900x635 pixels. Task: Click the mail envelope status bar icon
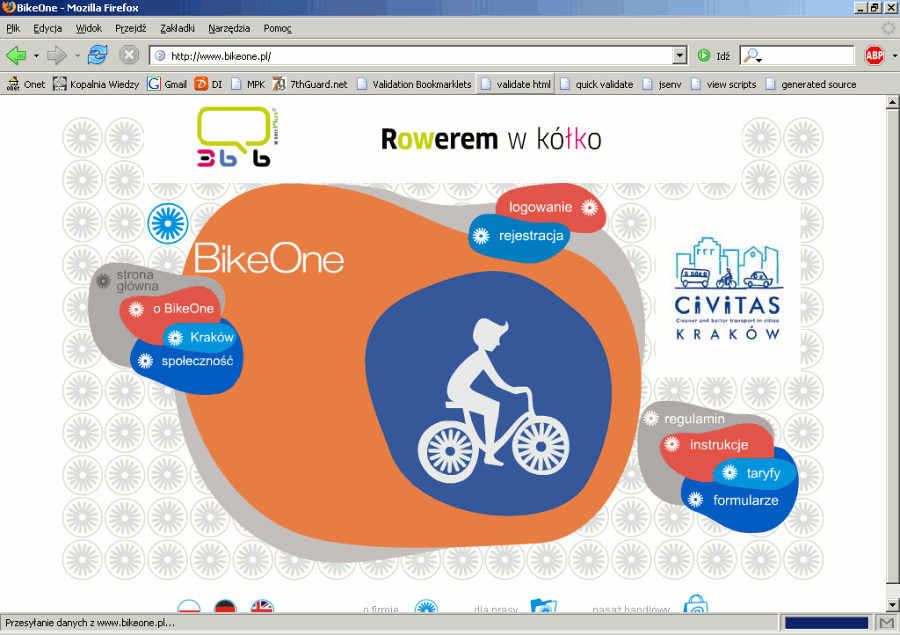click(x=887, y=623)
